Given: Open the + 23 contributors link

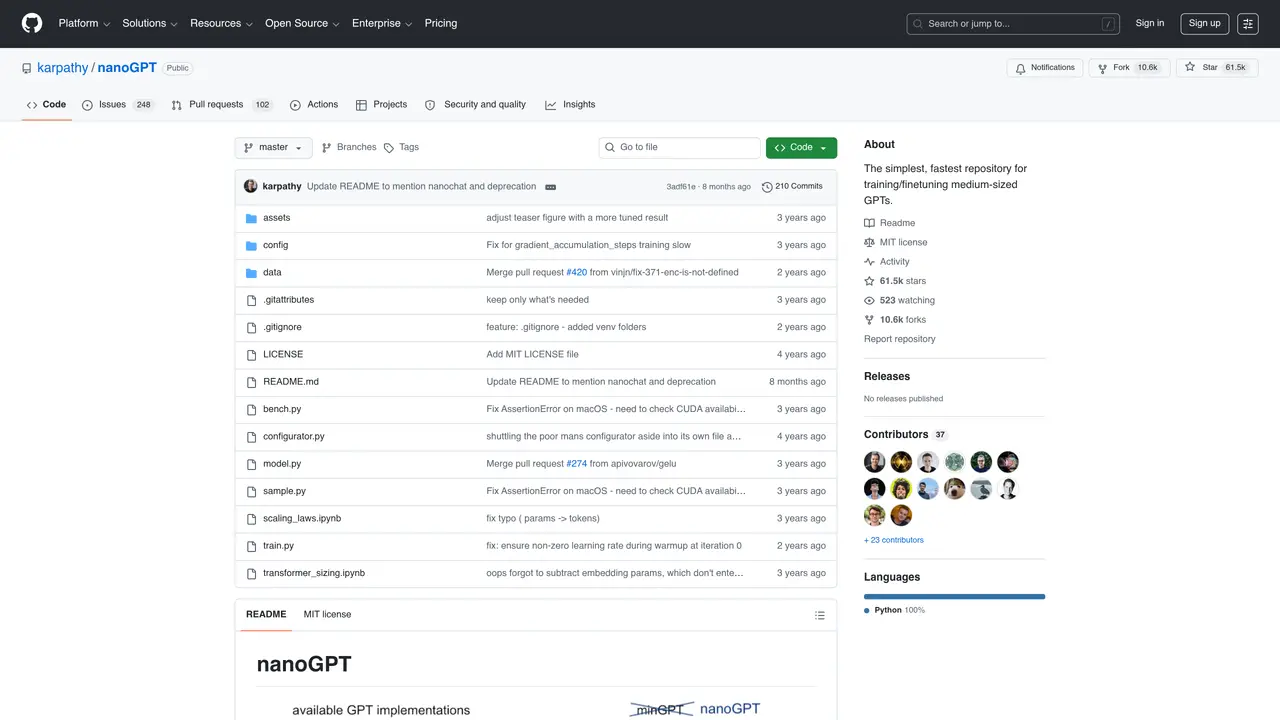Looking at the screenshot, I should 894,540.
